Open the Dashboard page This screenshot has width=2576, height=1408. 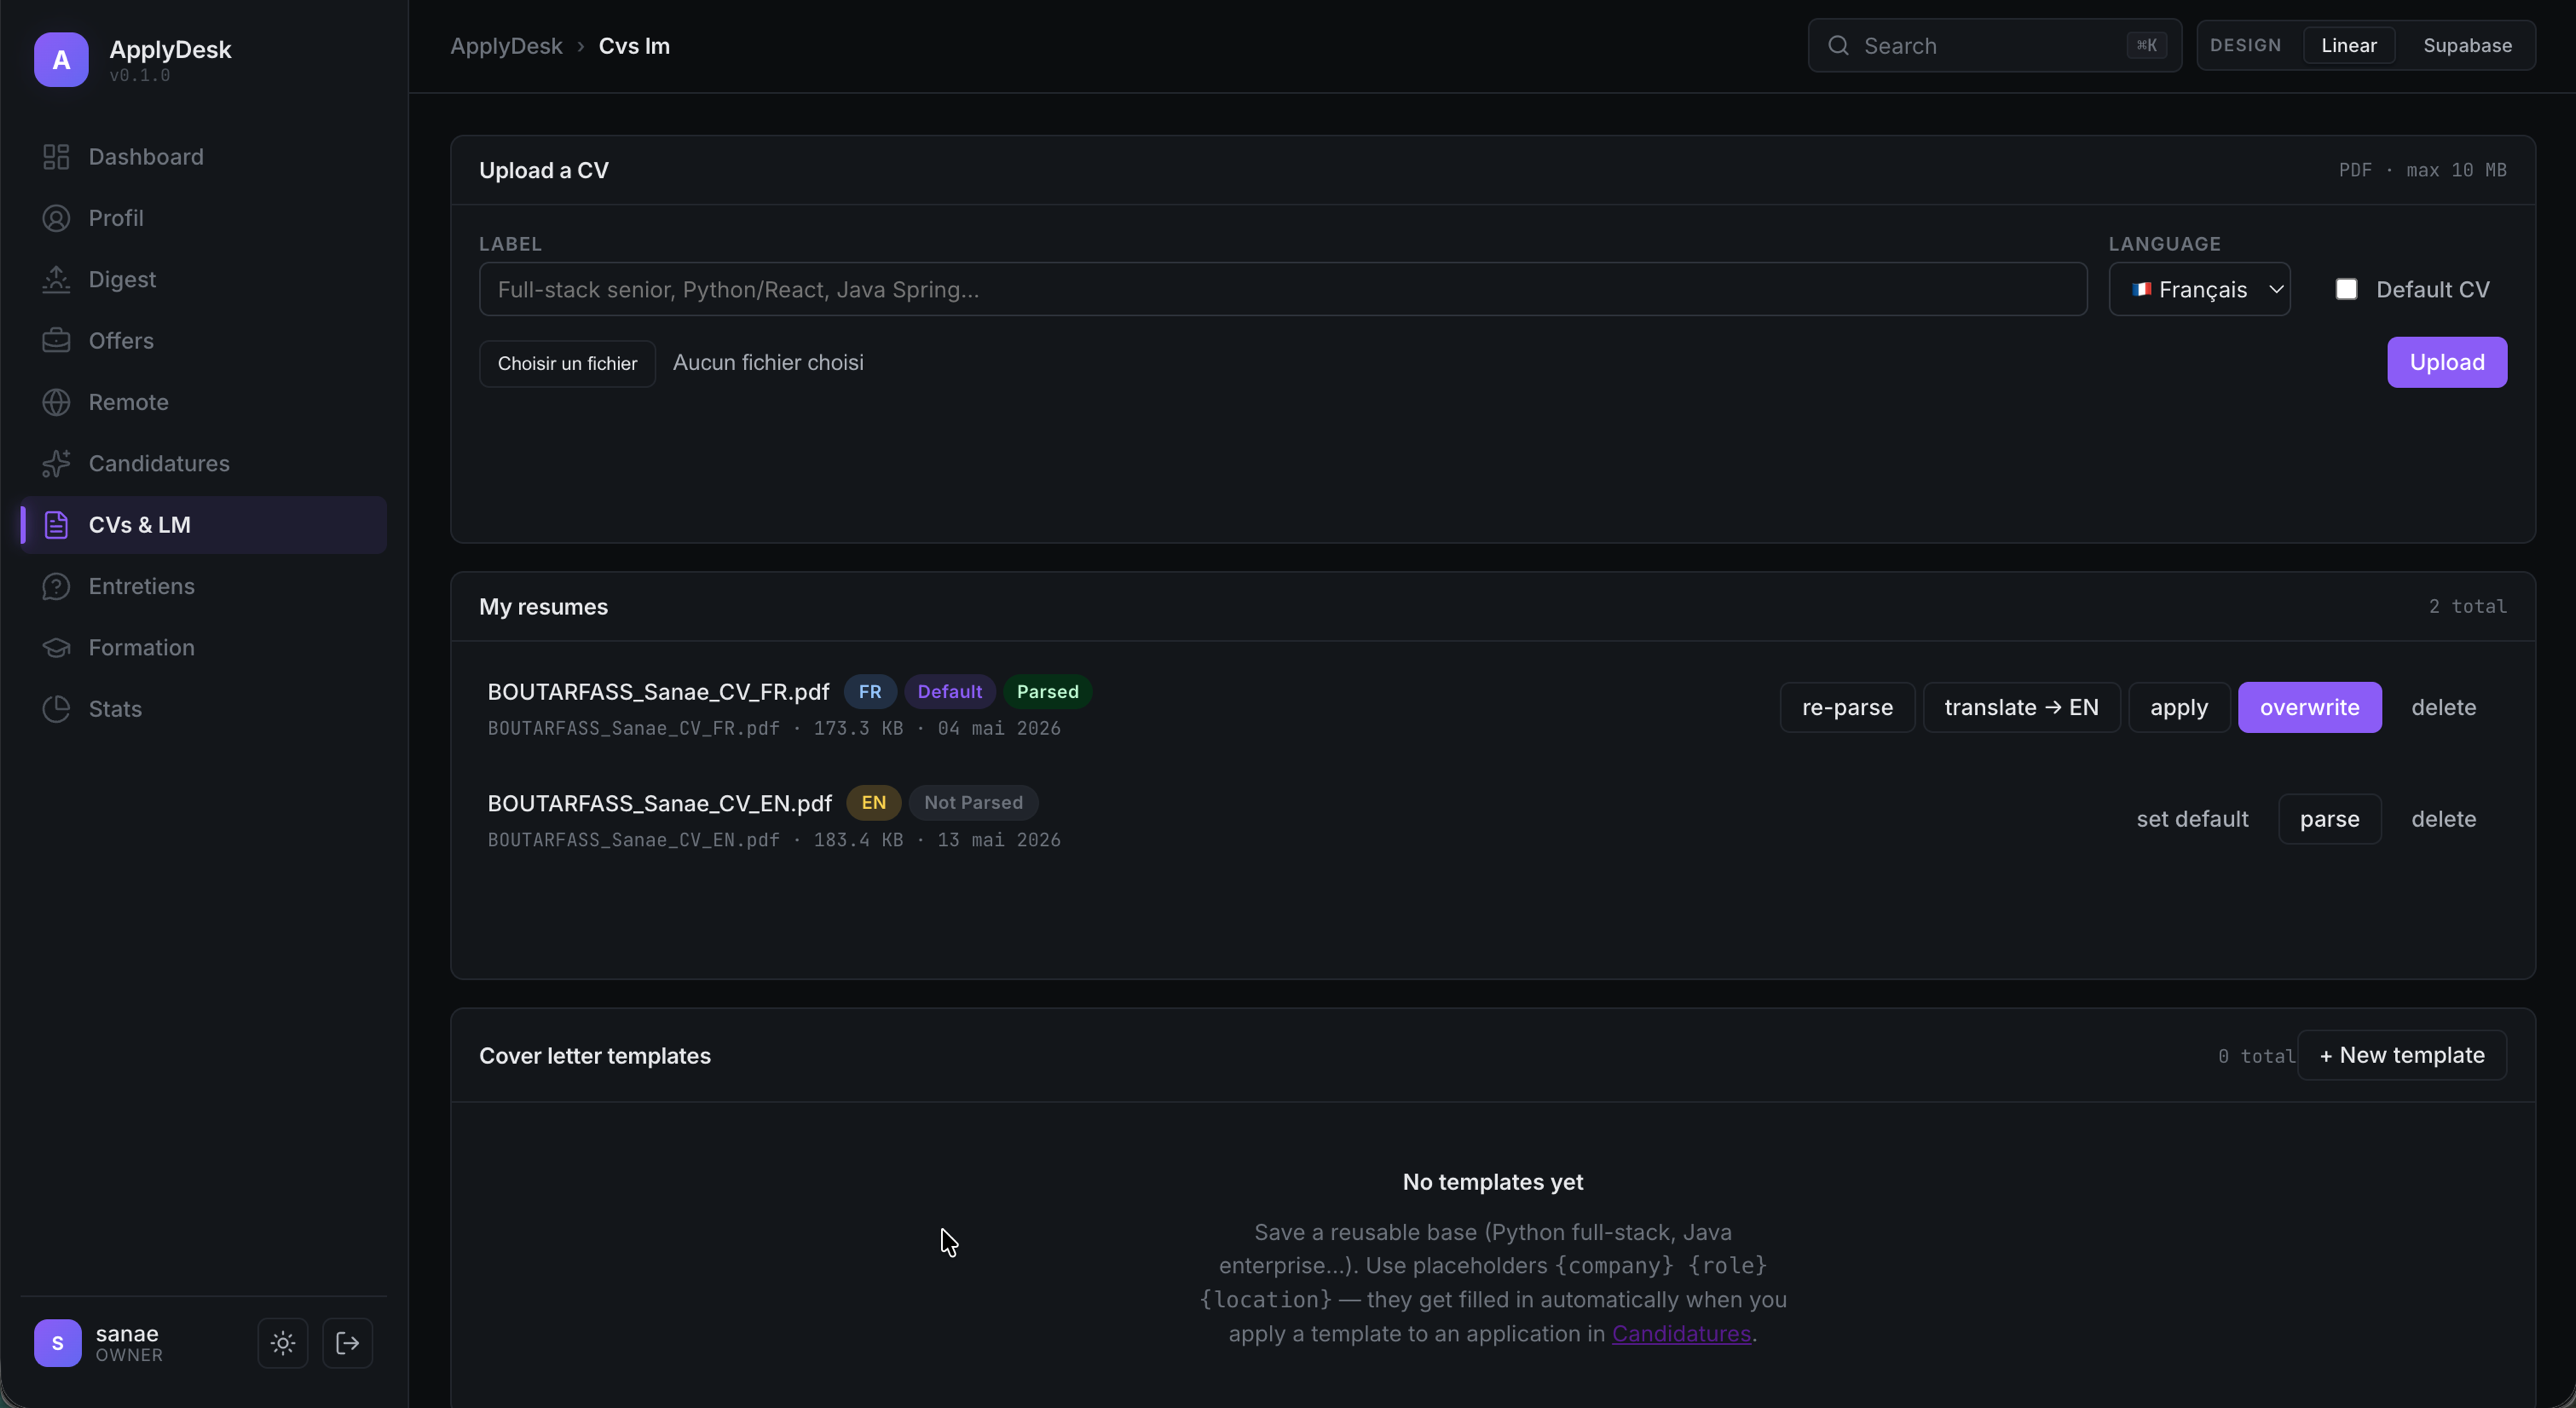pos(204,157)
